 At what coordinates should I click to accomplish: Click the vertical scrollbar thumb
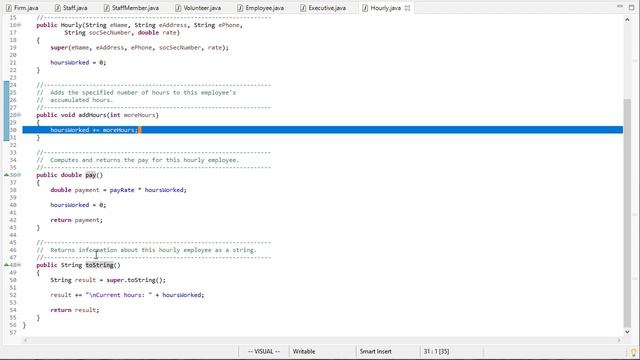click(627, 213)
